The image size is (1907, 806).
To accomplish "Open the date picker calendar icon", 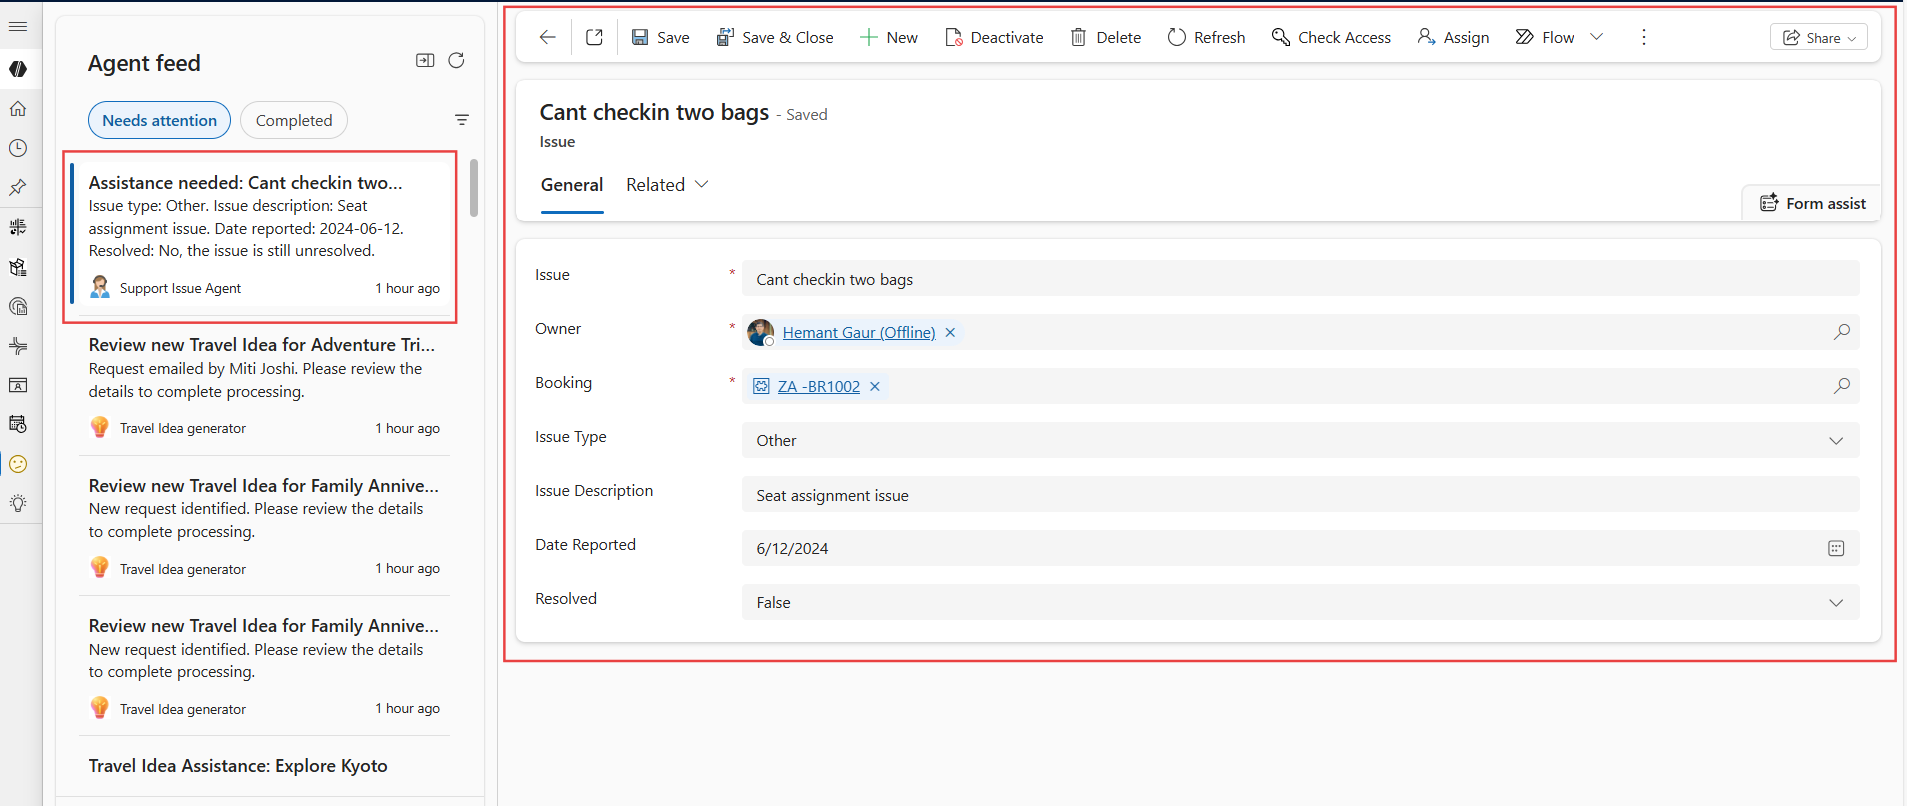I will point(1835,548).
